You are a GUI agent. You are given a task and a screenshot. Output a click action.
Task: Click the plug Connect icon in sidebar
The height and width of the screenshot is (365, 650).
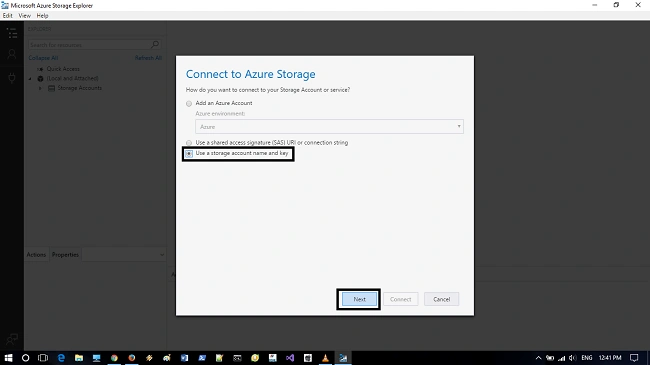(x=12, y=78)
